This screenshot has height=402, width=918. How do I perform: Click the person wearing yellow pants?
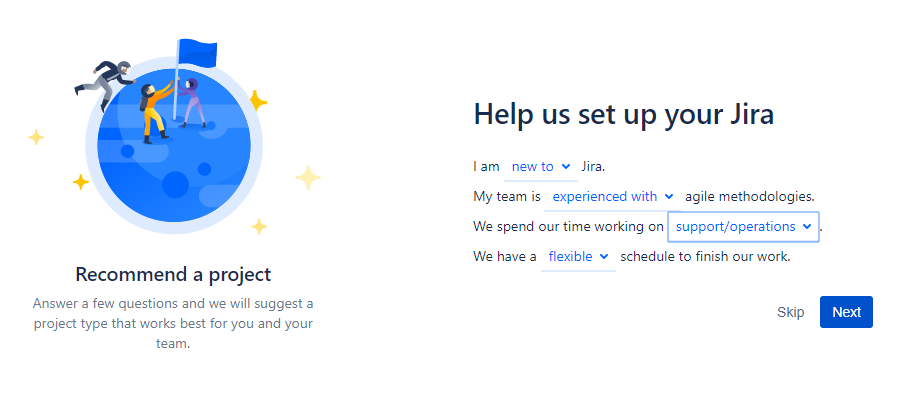pos(153,113)
